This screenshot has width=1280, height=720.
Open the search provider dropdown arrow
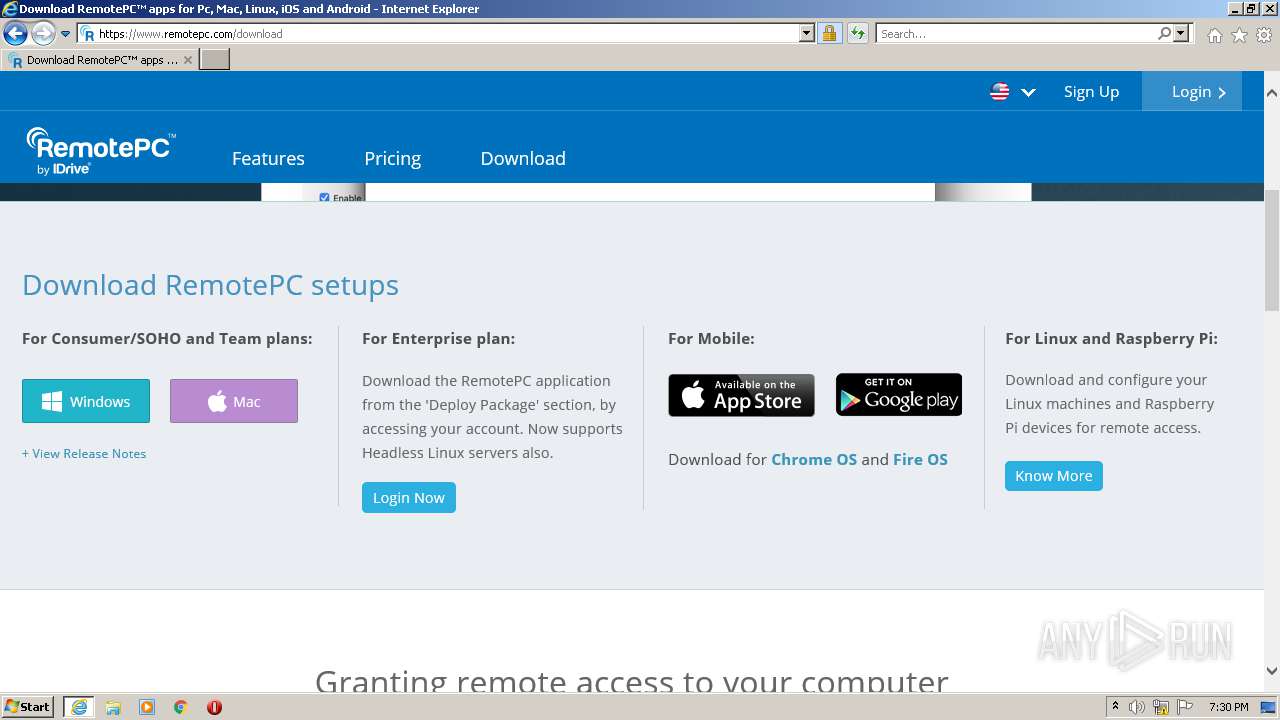(1181, 34)
